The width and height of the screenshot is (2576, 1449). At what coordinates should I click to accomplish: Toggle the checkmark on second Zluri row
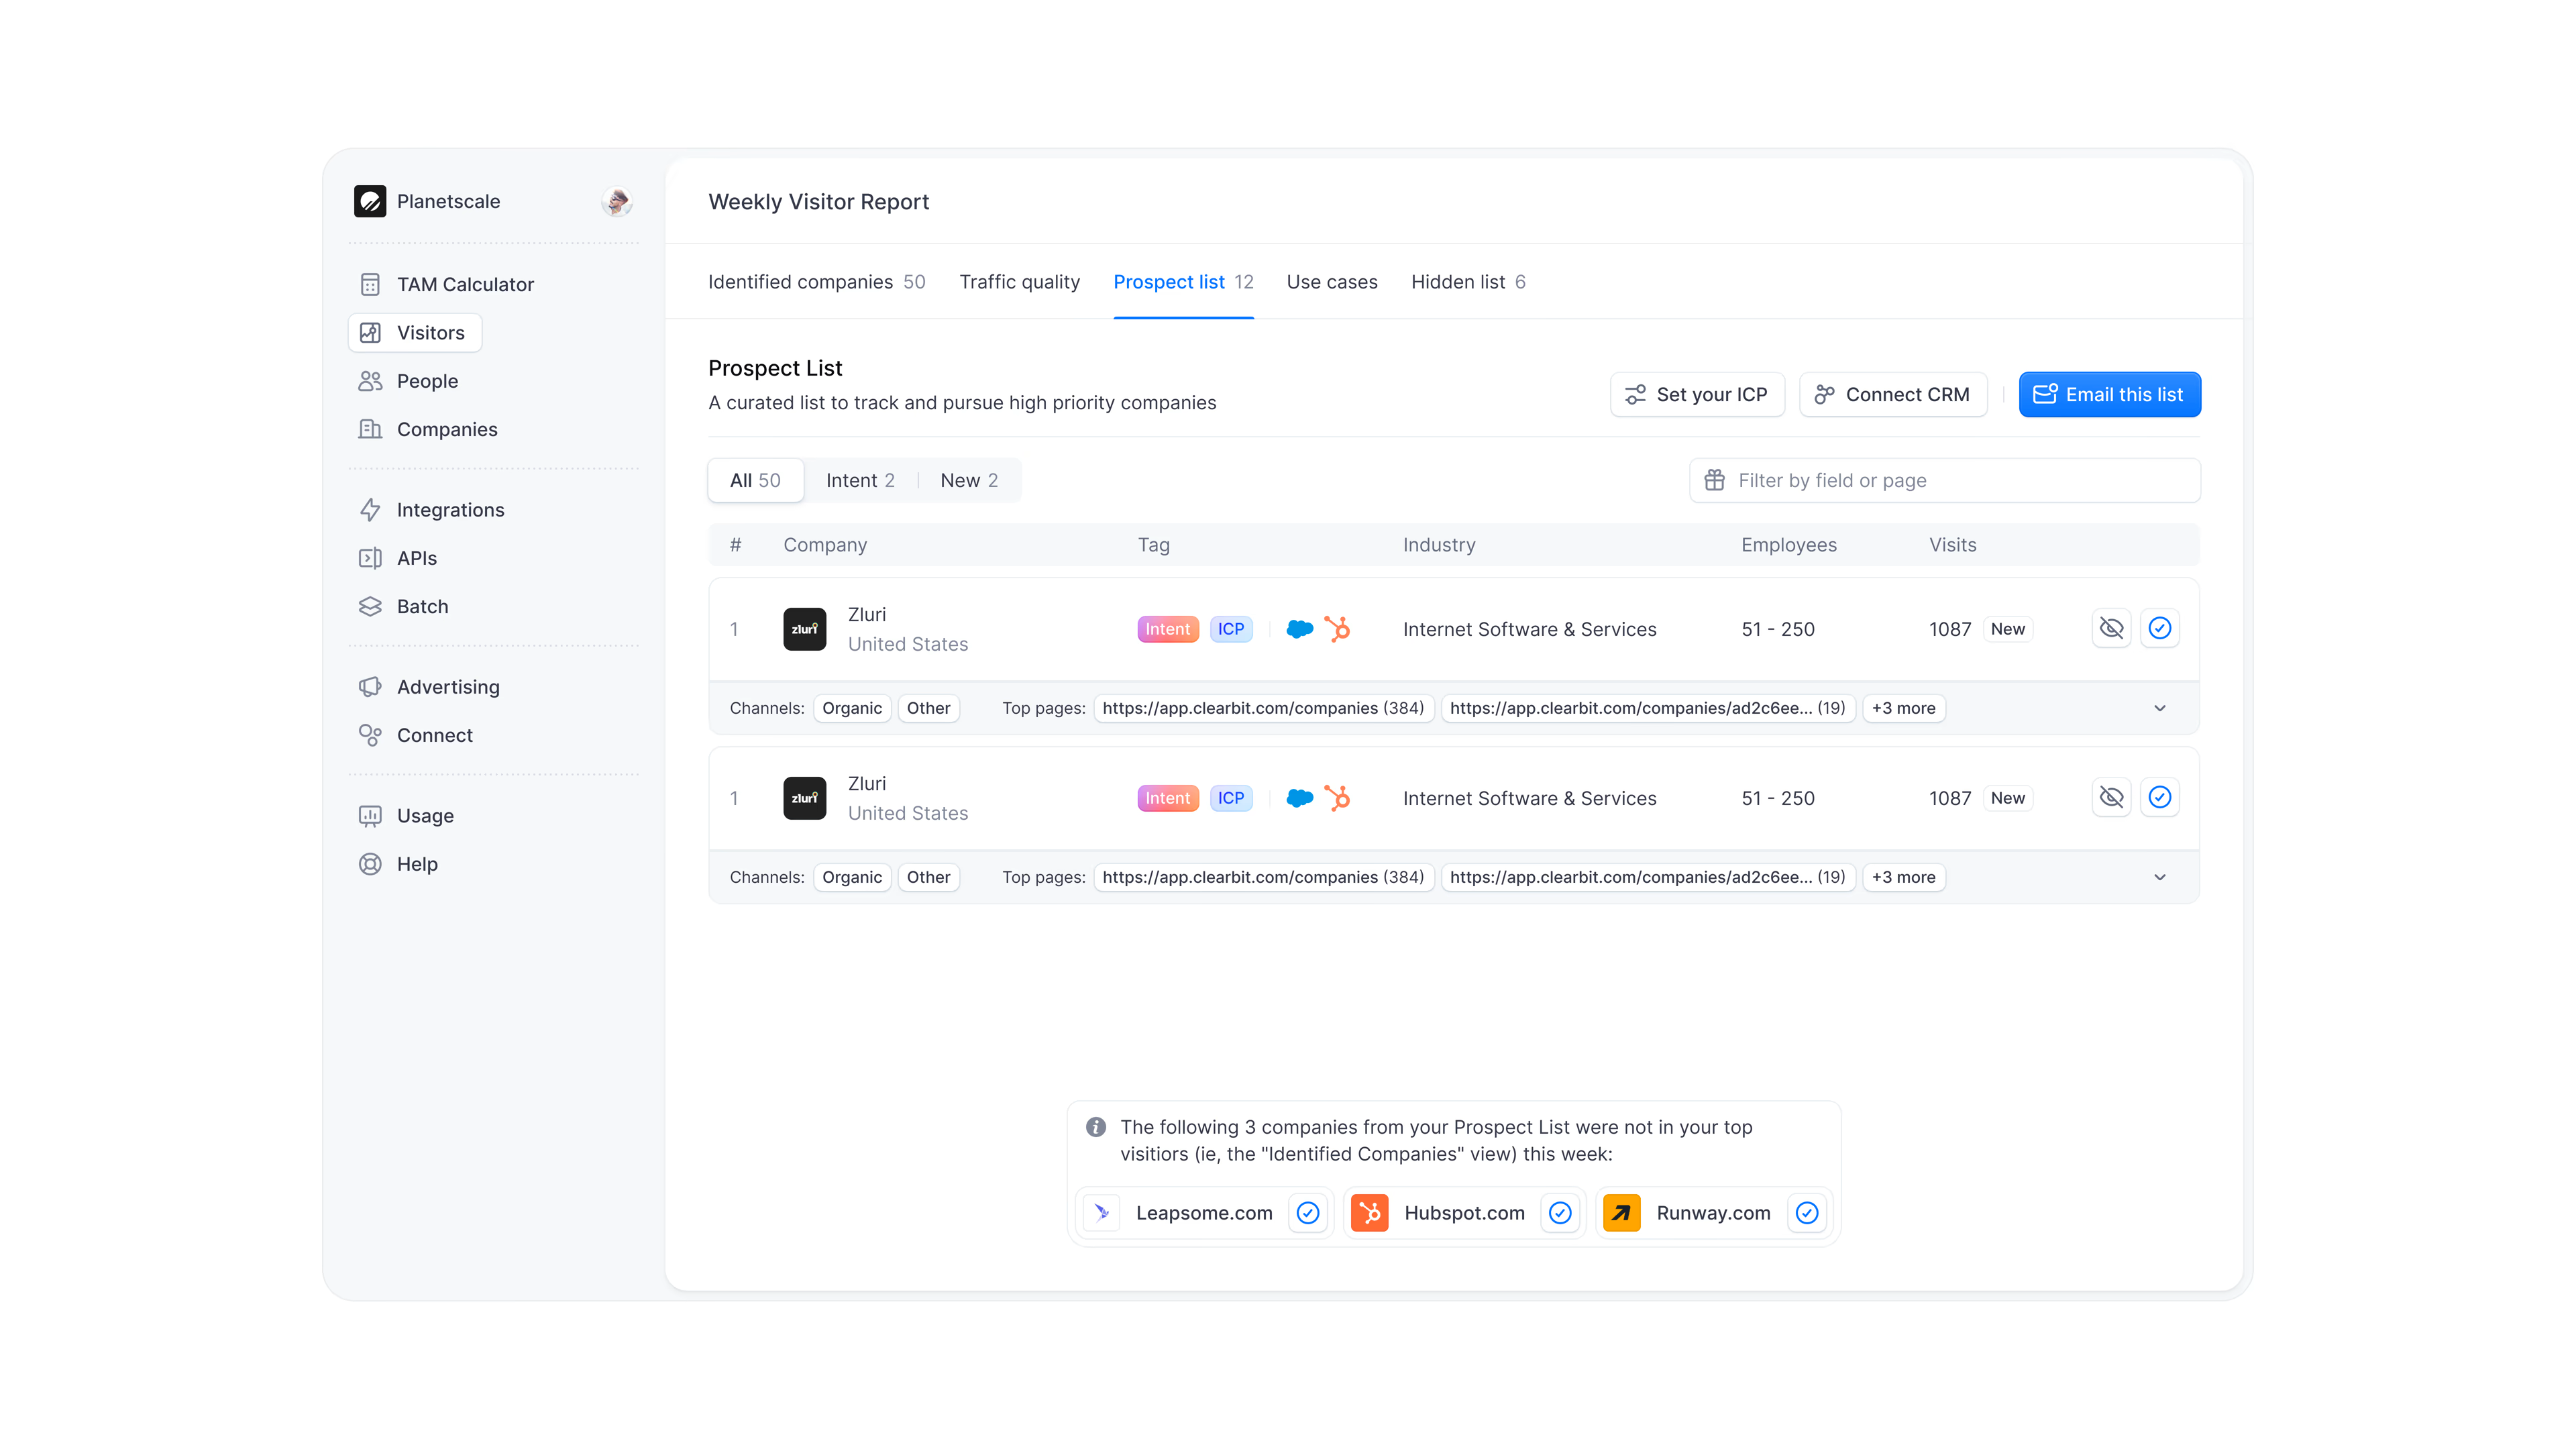coord(2159,797)
